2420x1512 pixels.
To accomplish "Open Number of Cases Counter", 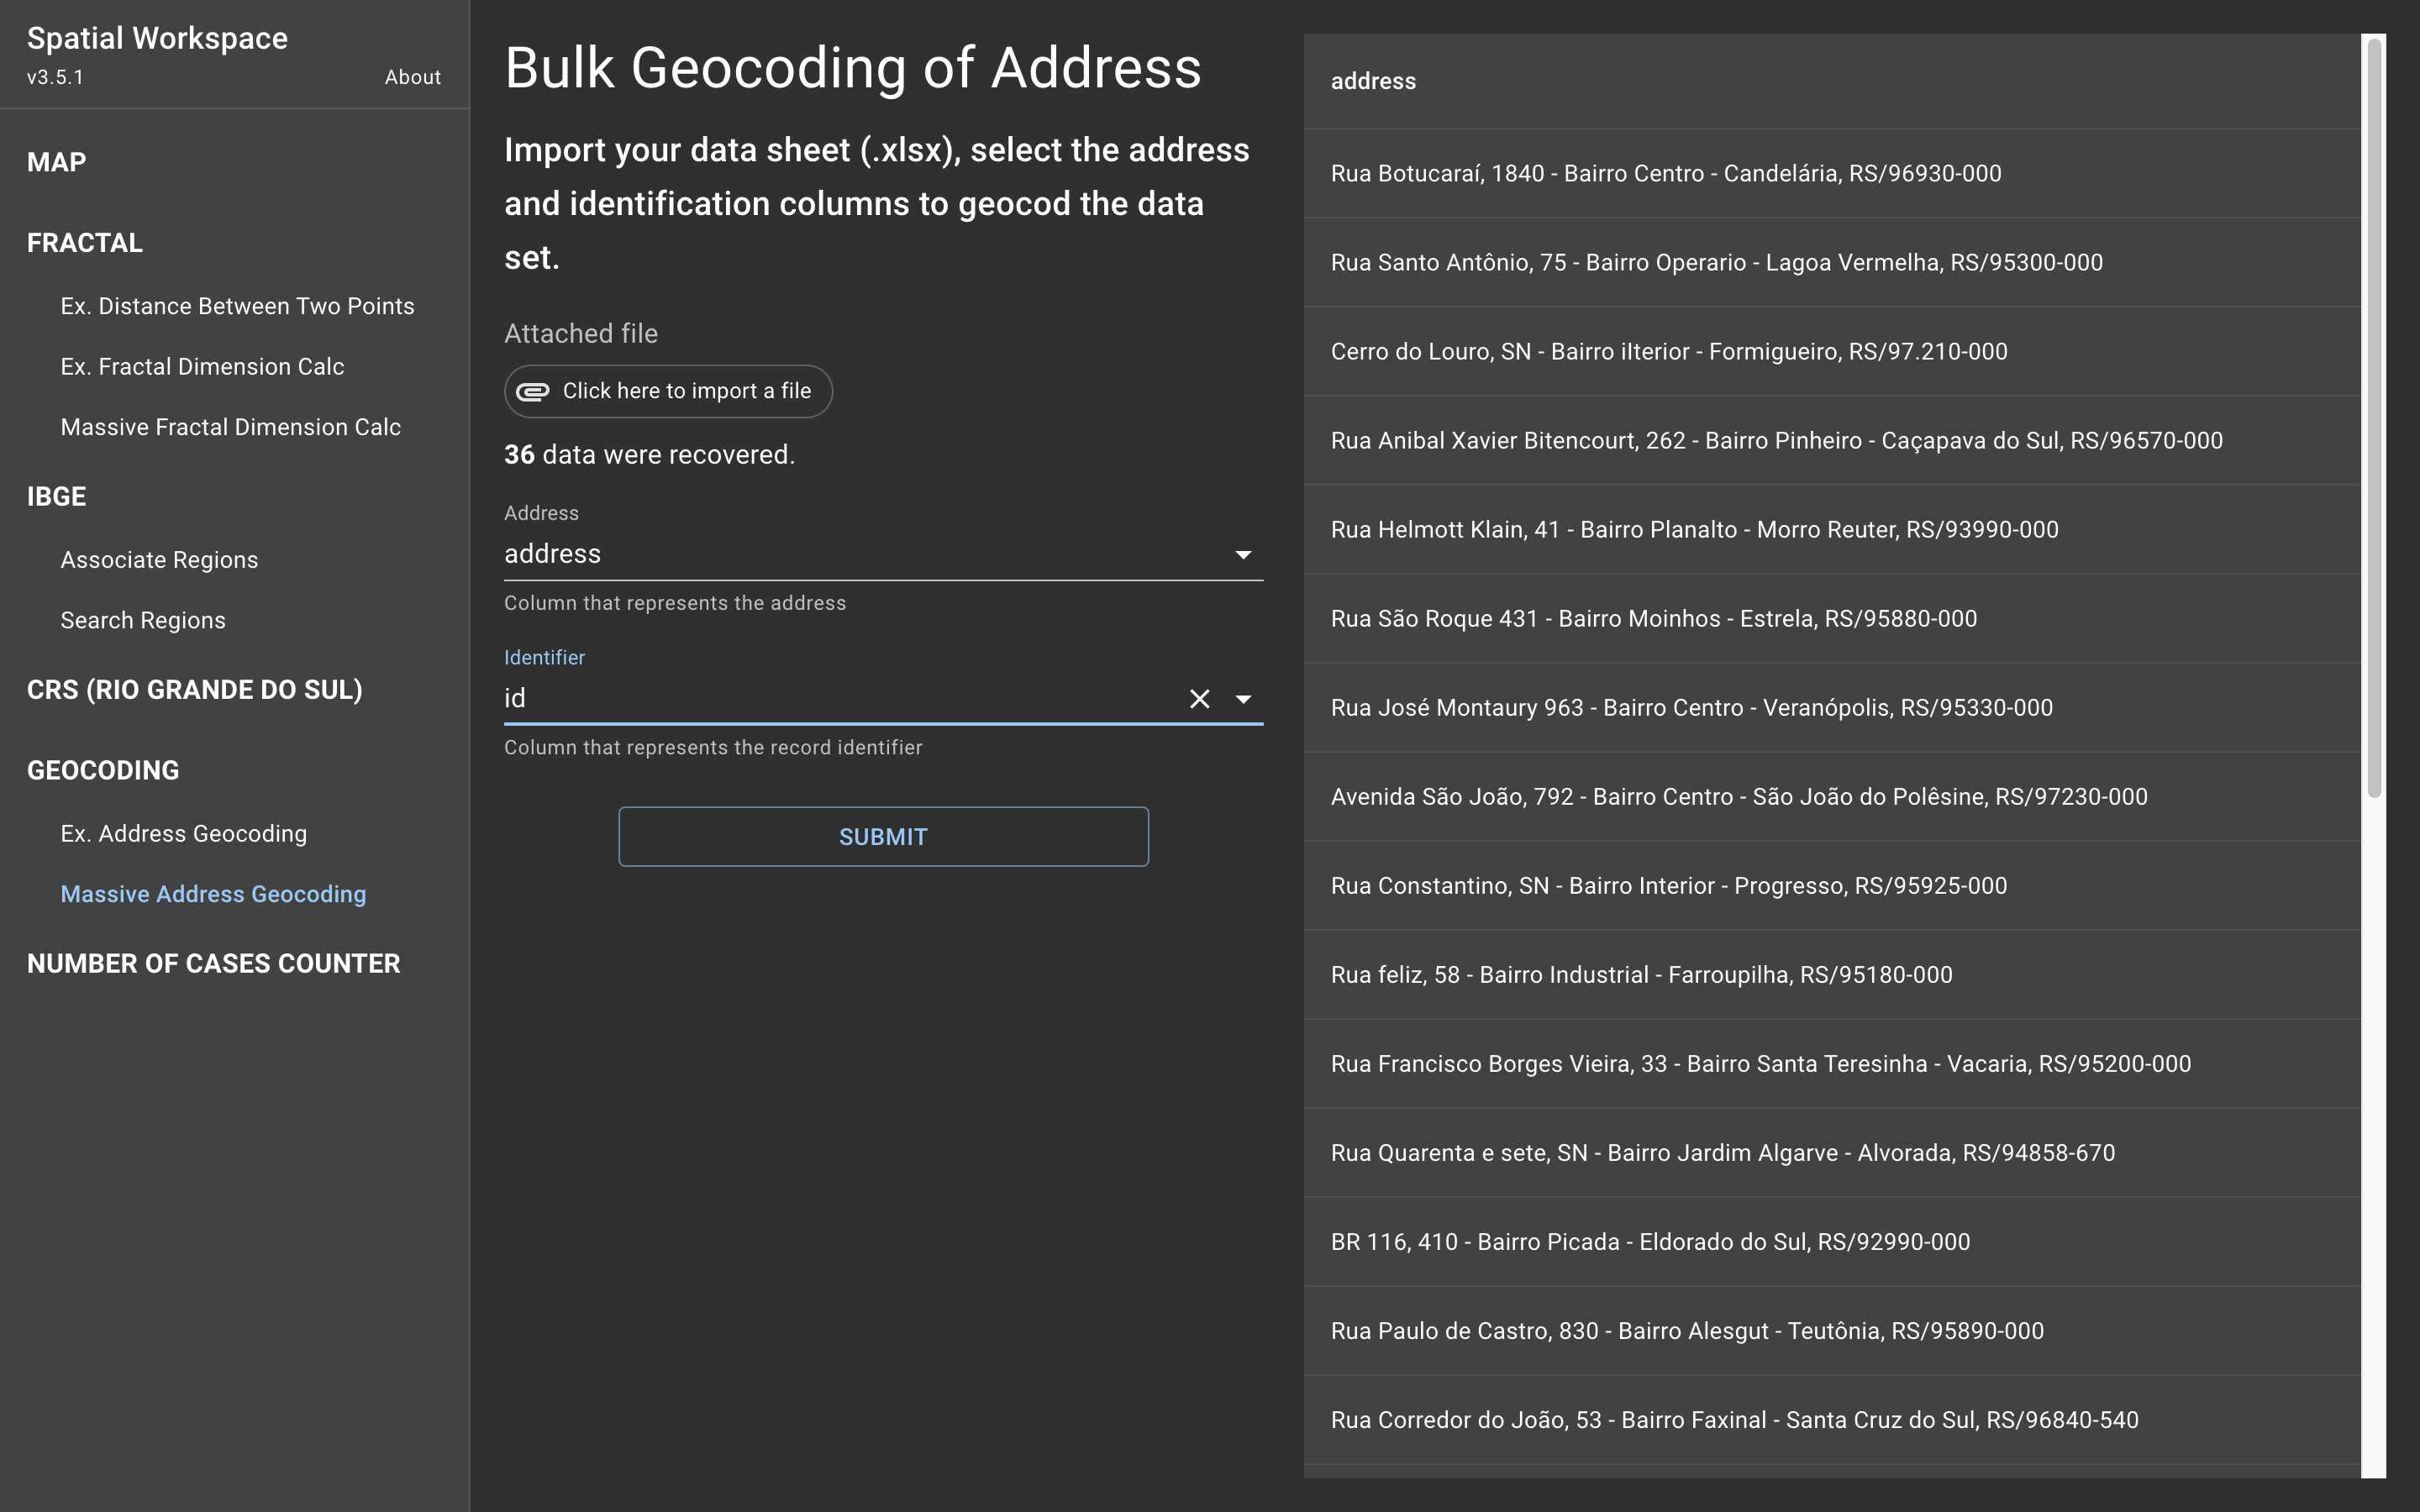I will [x=213, y=963].
